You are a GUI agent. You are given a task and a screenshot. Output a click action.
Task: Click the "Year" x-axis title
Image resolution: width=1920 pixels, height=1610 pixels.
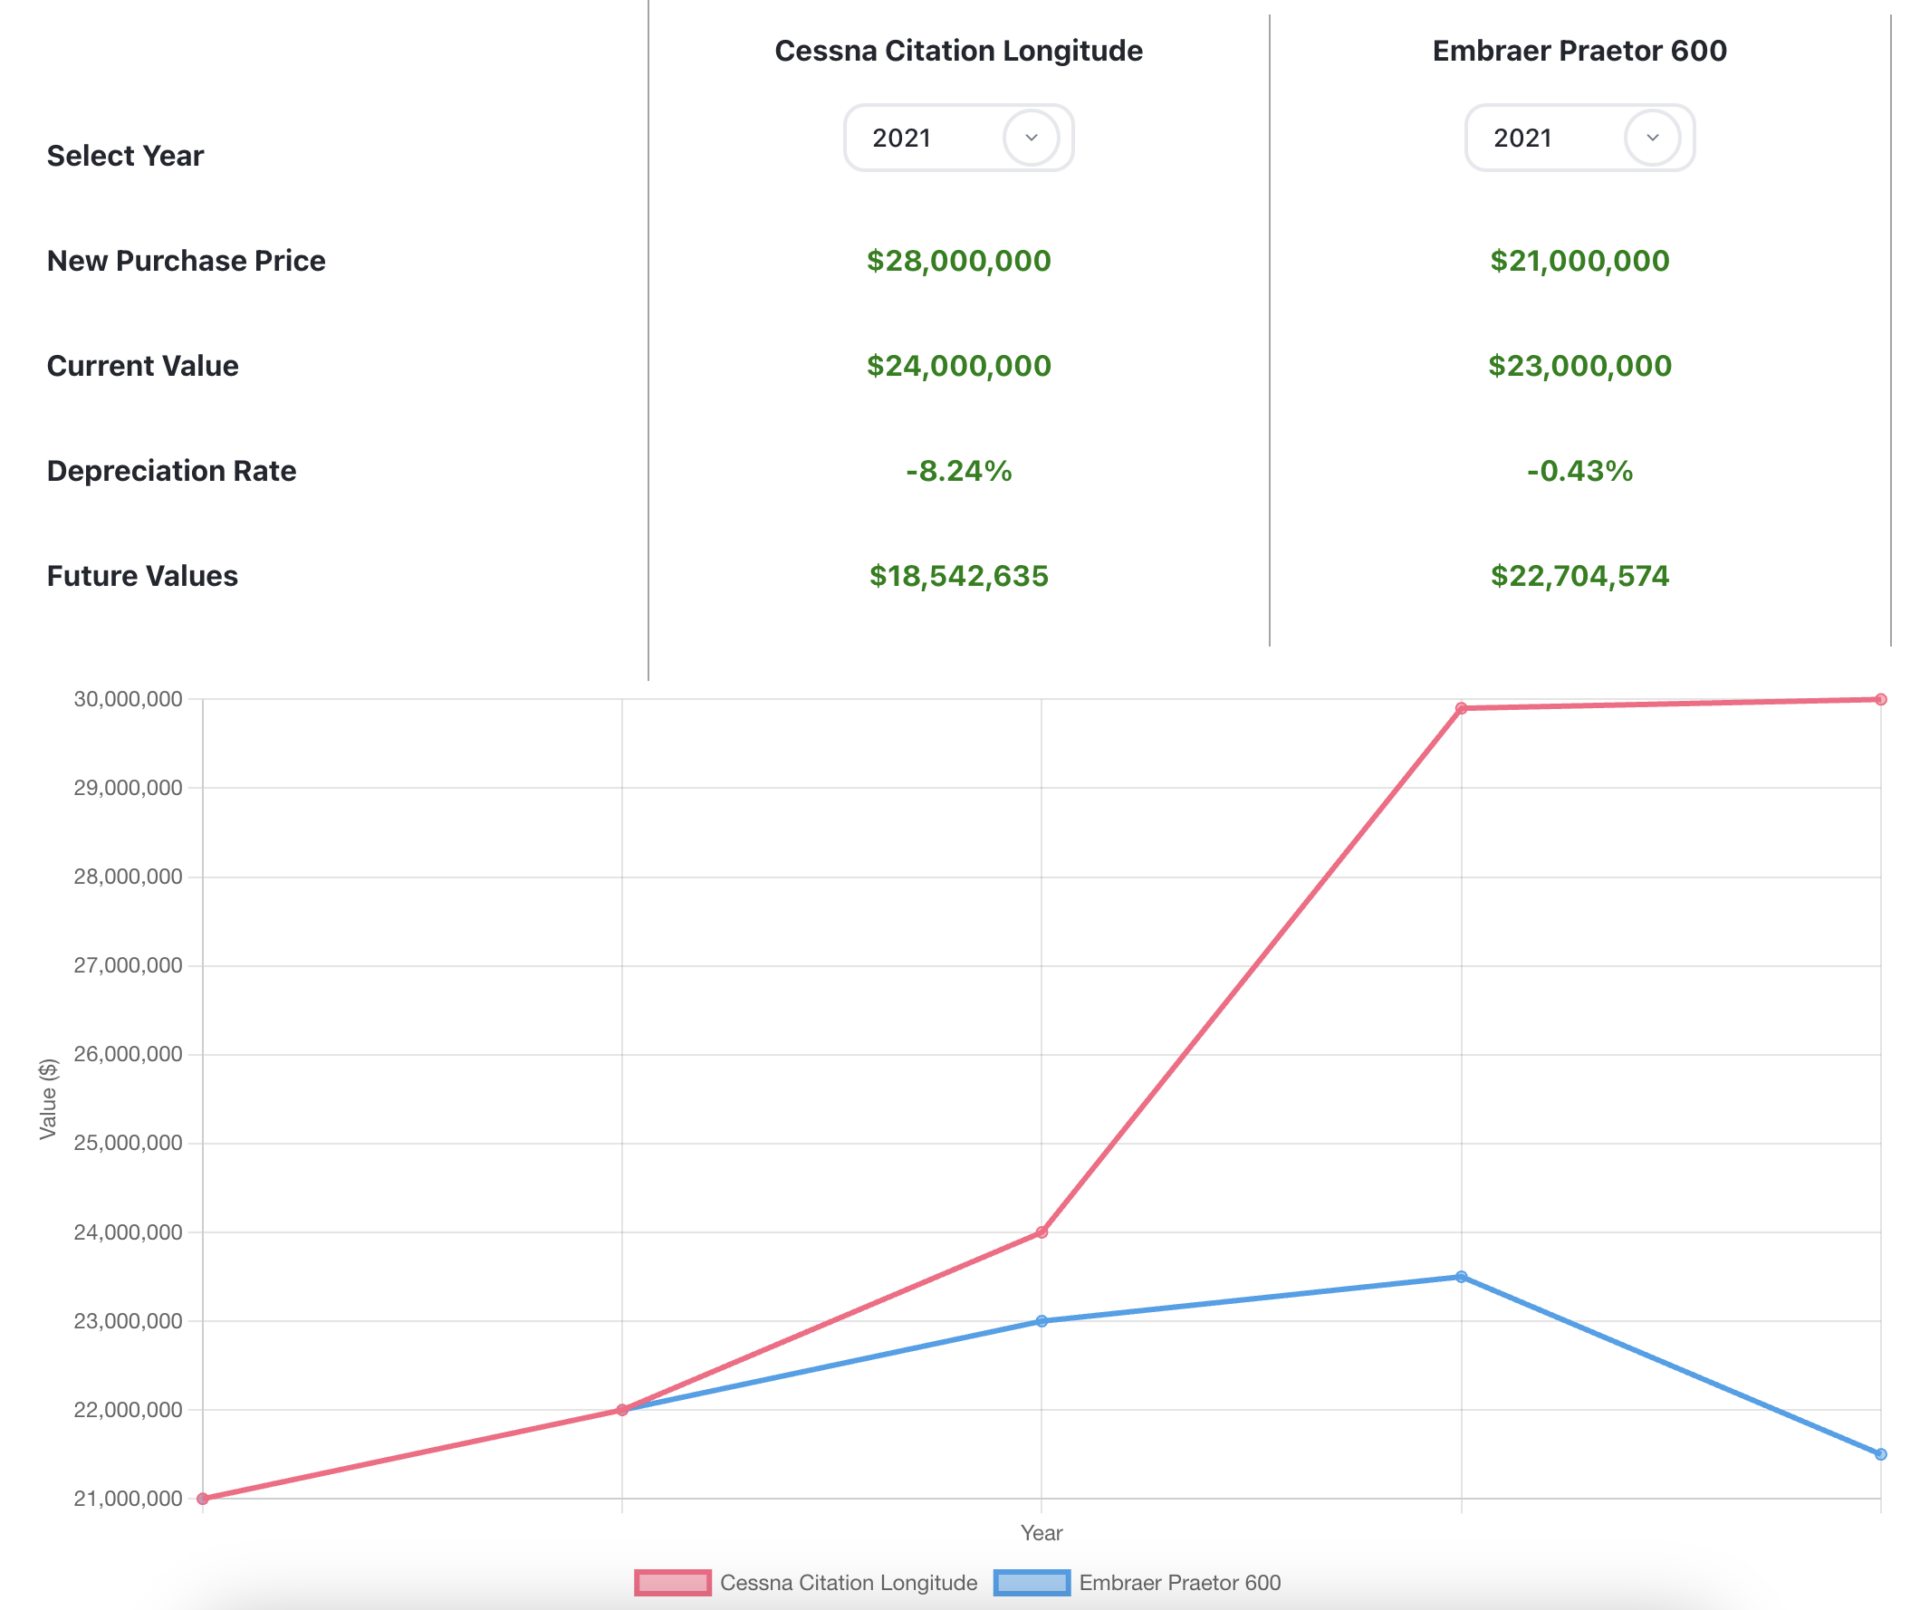pos(1041,1533)
